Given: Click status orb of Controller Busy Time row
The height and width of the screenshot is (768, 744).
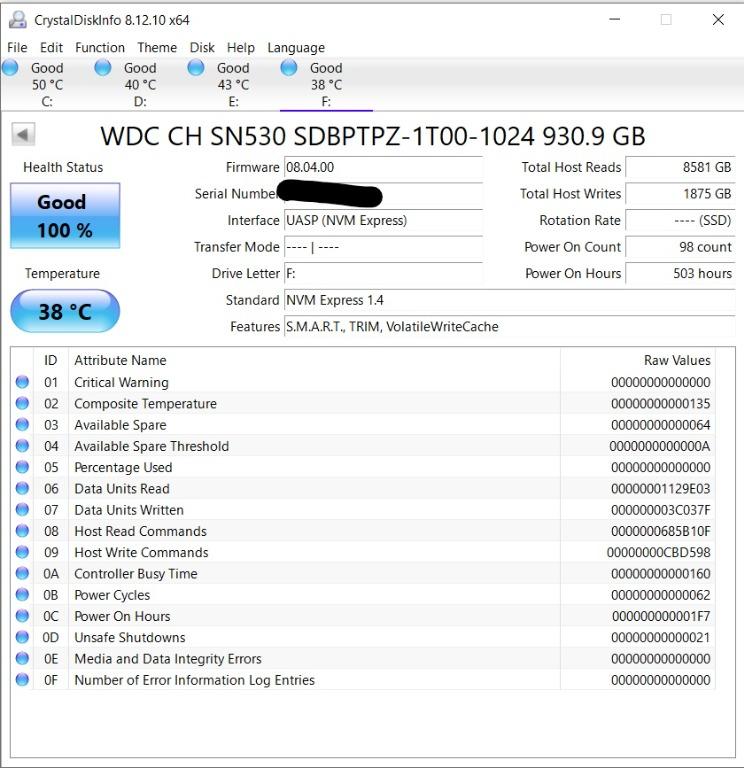Looking at the screenshot, I should pos(22,573).
